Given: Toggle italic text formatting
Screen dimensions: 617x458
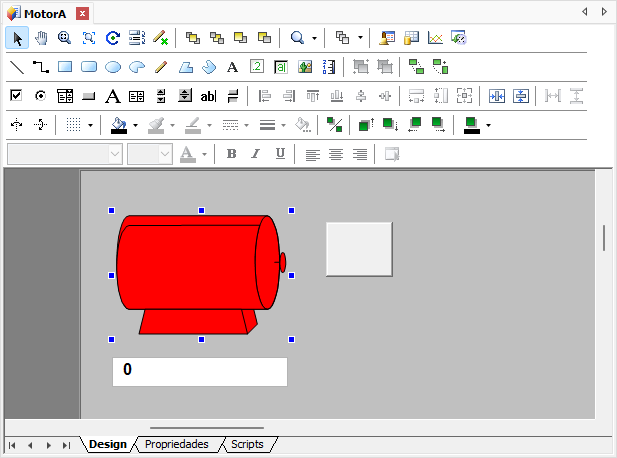Looking at the screenshot, I should (255, 154).
